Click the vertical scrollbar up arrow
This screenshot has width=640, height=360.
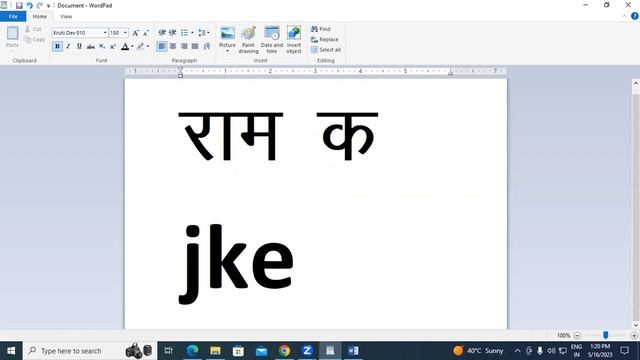[636, 83]
